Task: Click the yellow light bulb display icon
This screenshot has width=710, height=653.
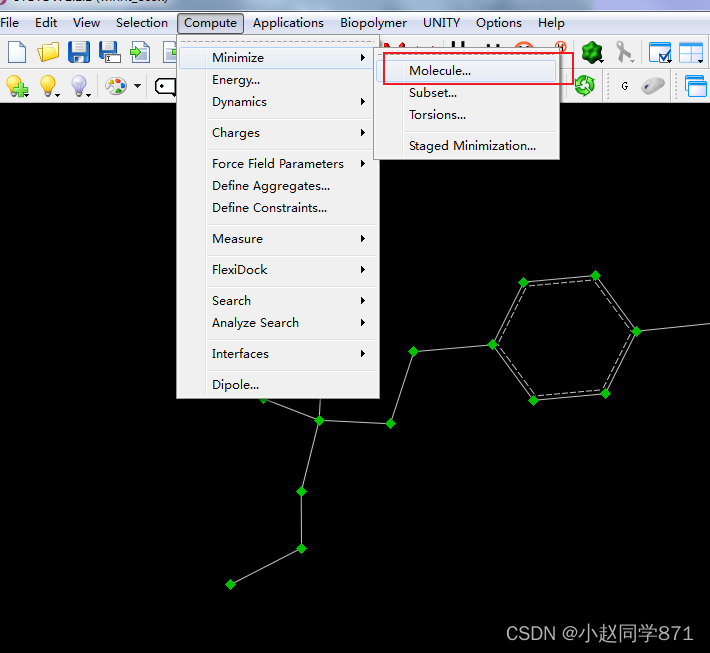Action: coord(48,86)
